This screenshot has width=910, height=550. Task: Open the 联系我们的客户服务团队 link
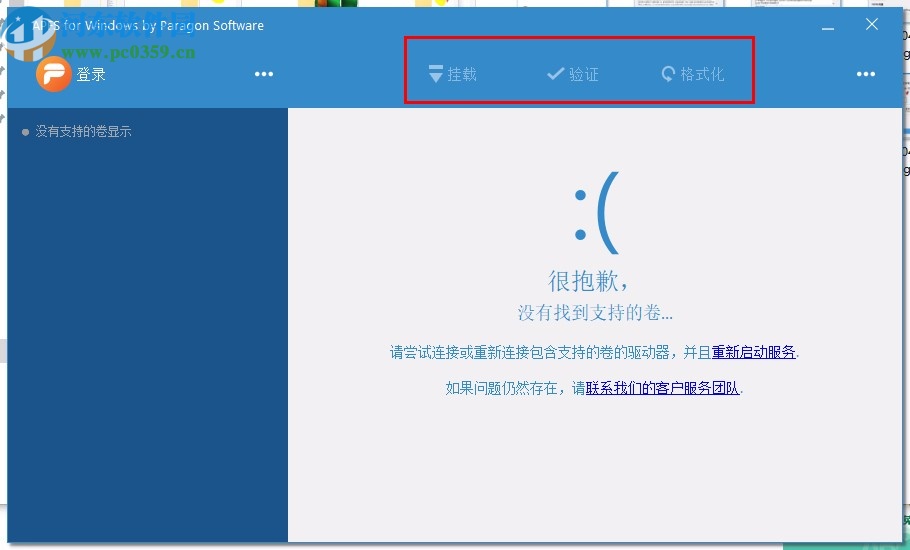[662, 388]
